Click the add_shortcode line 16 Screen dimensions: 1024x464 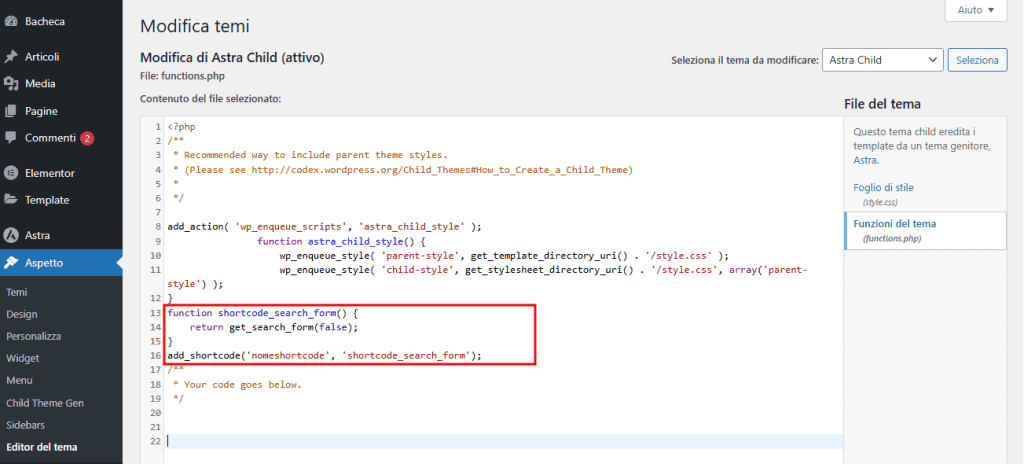tap(325, 356)
